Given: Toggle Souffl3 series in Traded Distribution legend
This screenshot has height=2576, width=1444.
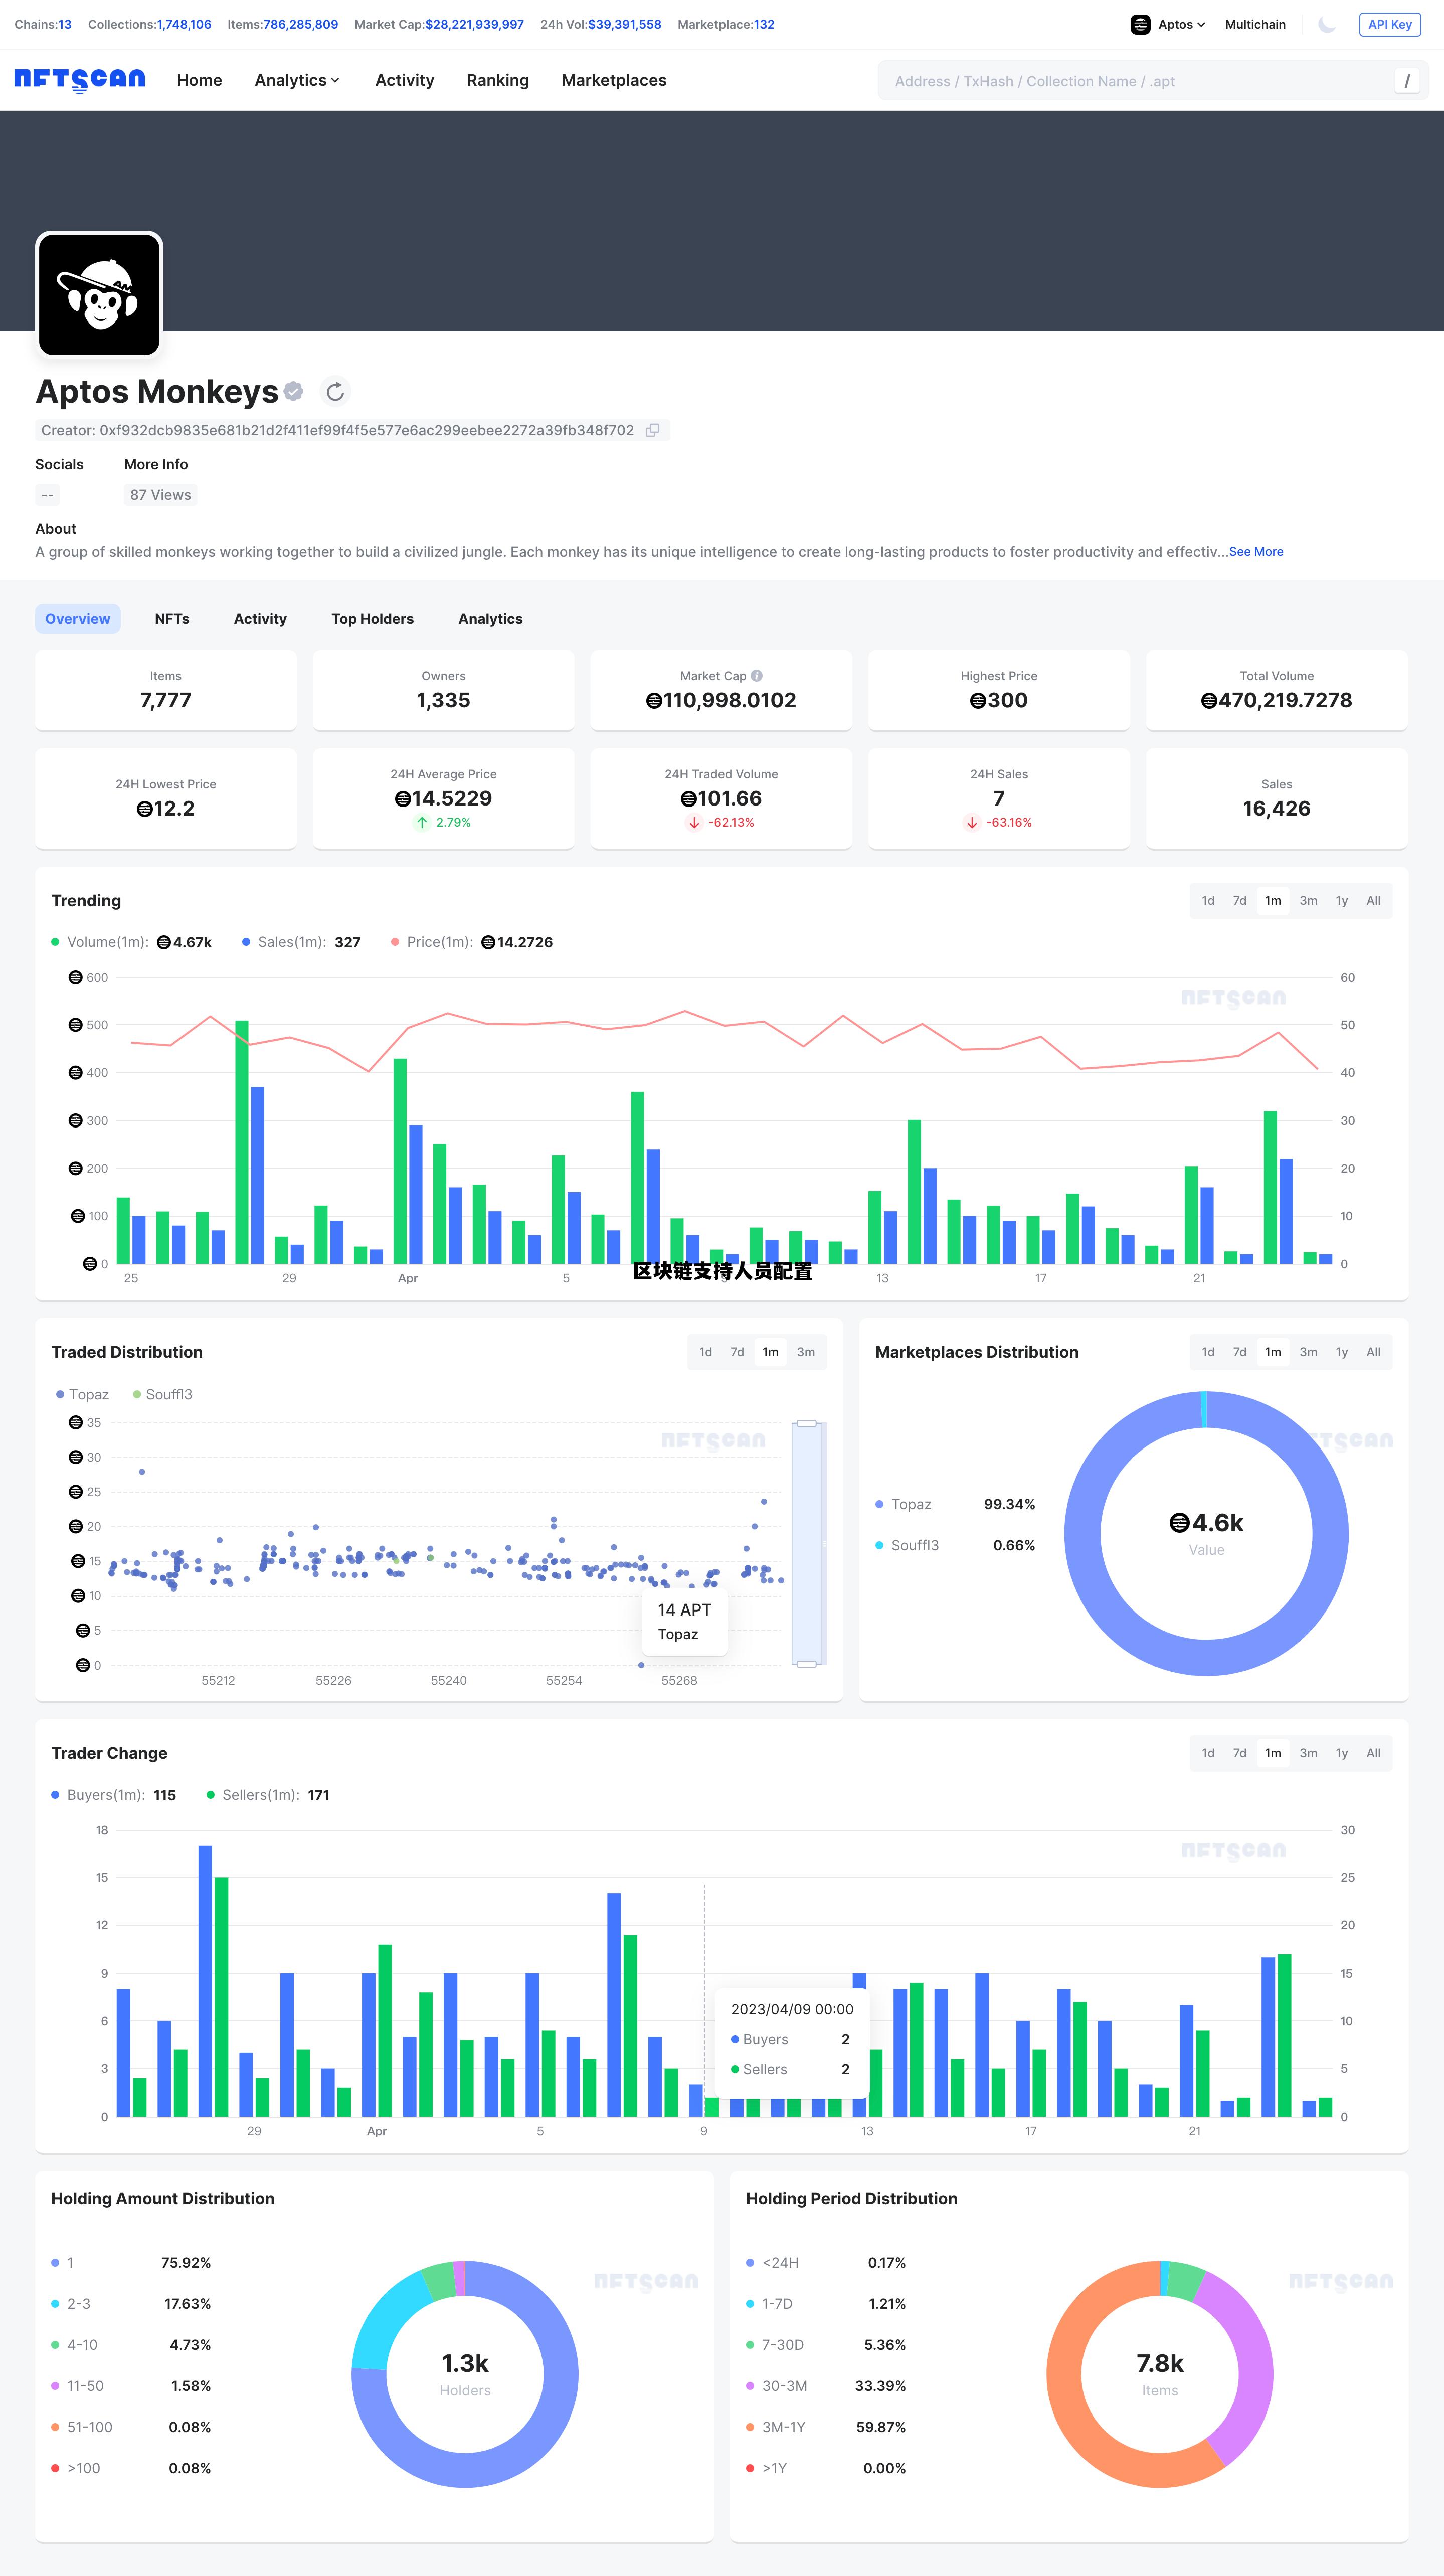Looking at the screenshot, I should (162, 1394).
